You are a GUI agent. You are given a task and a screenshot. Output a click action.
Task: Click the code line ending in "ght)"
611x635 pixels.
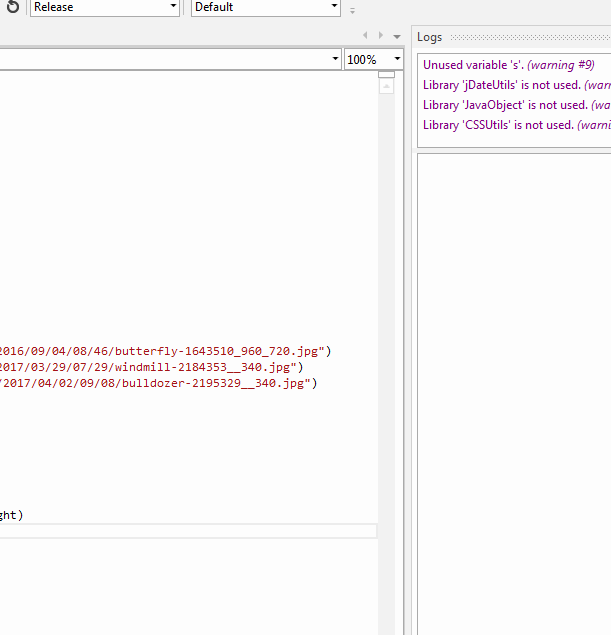[x=11, y=515]
